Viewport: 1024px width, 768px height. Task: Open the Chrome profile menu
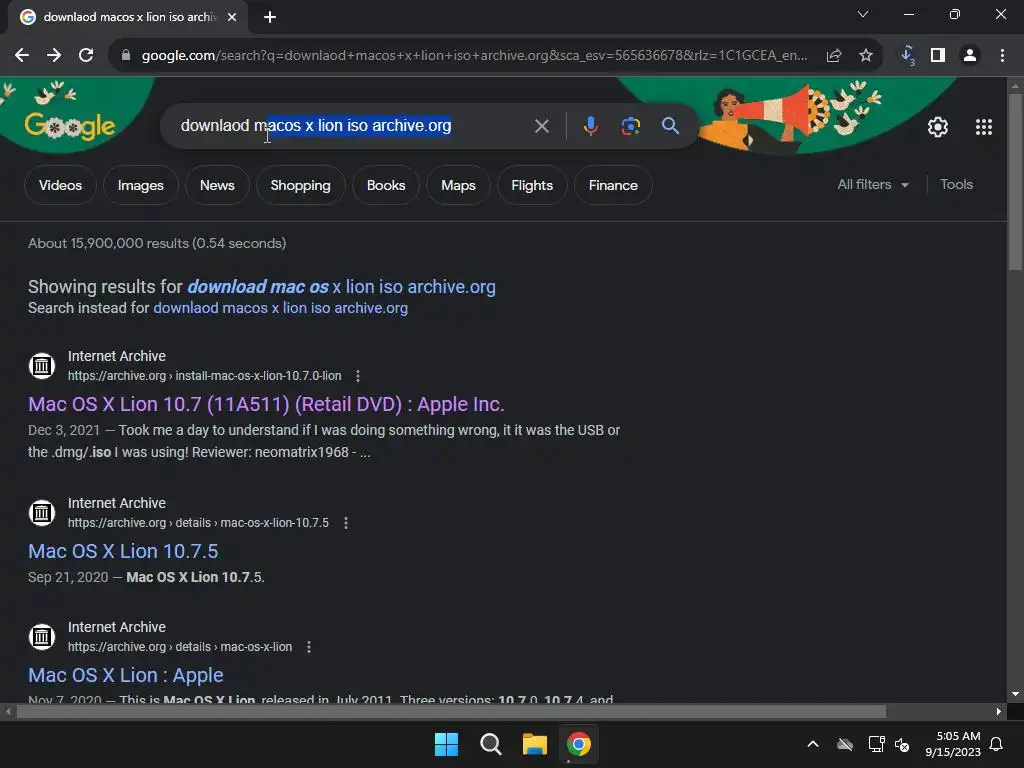[x=970, y=56]
